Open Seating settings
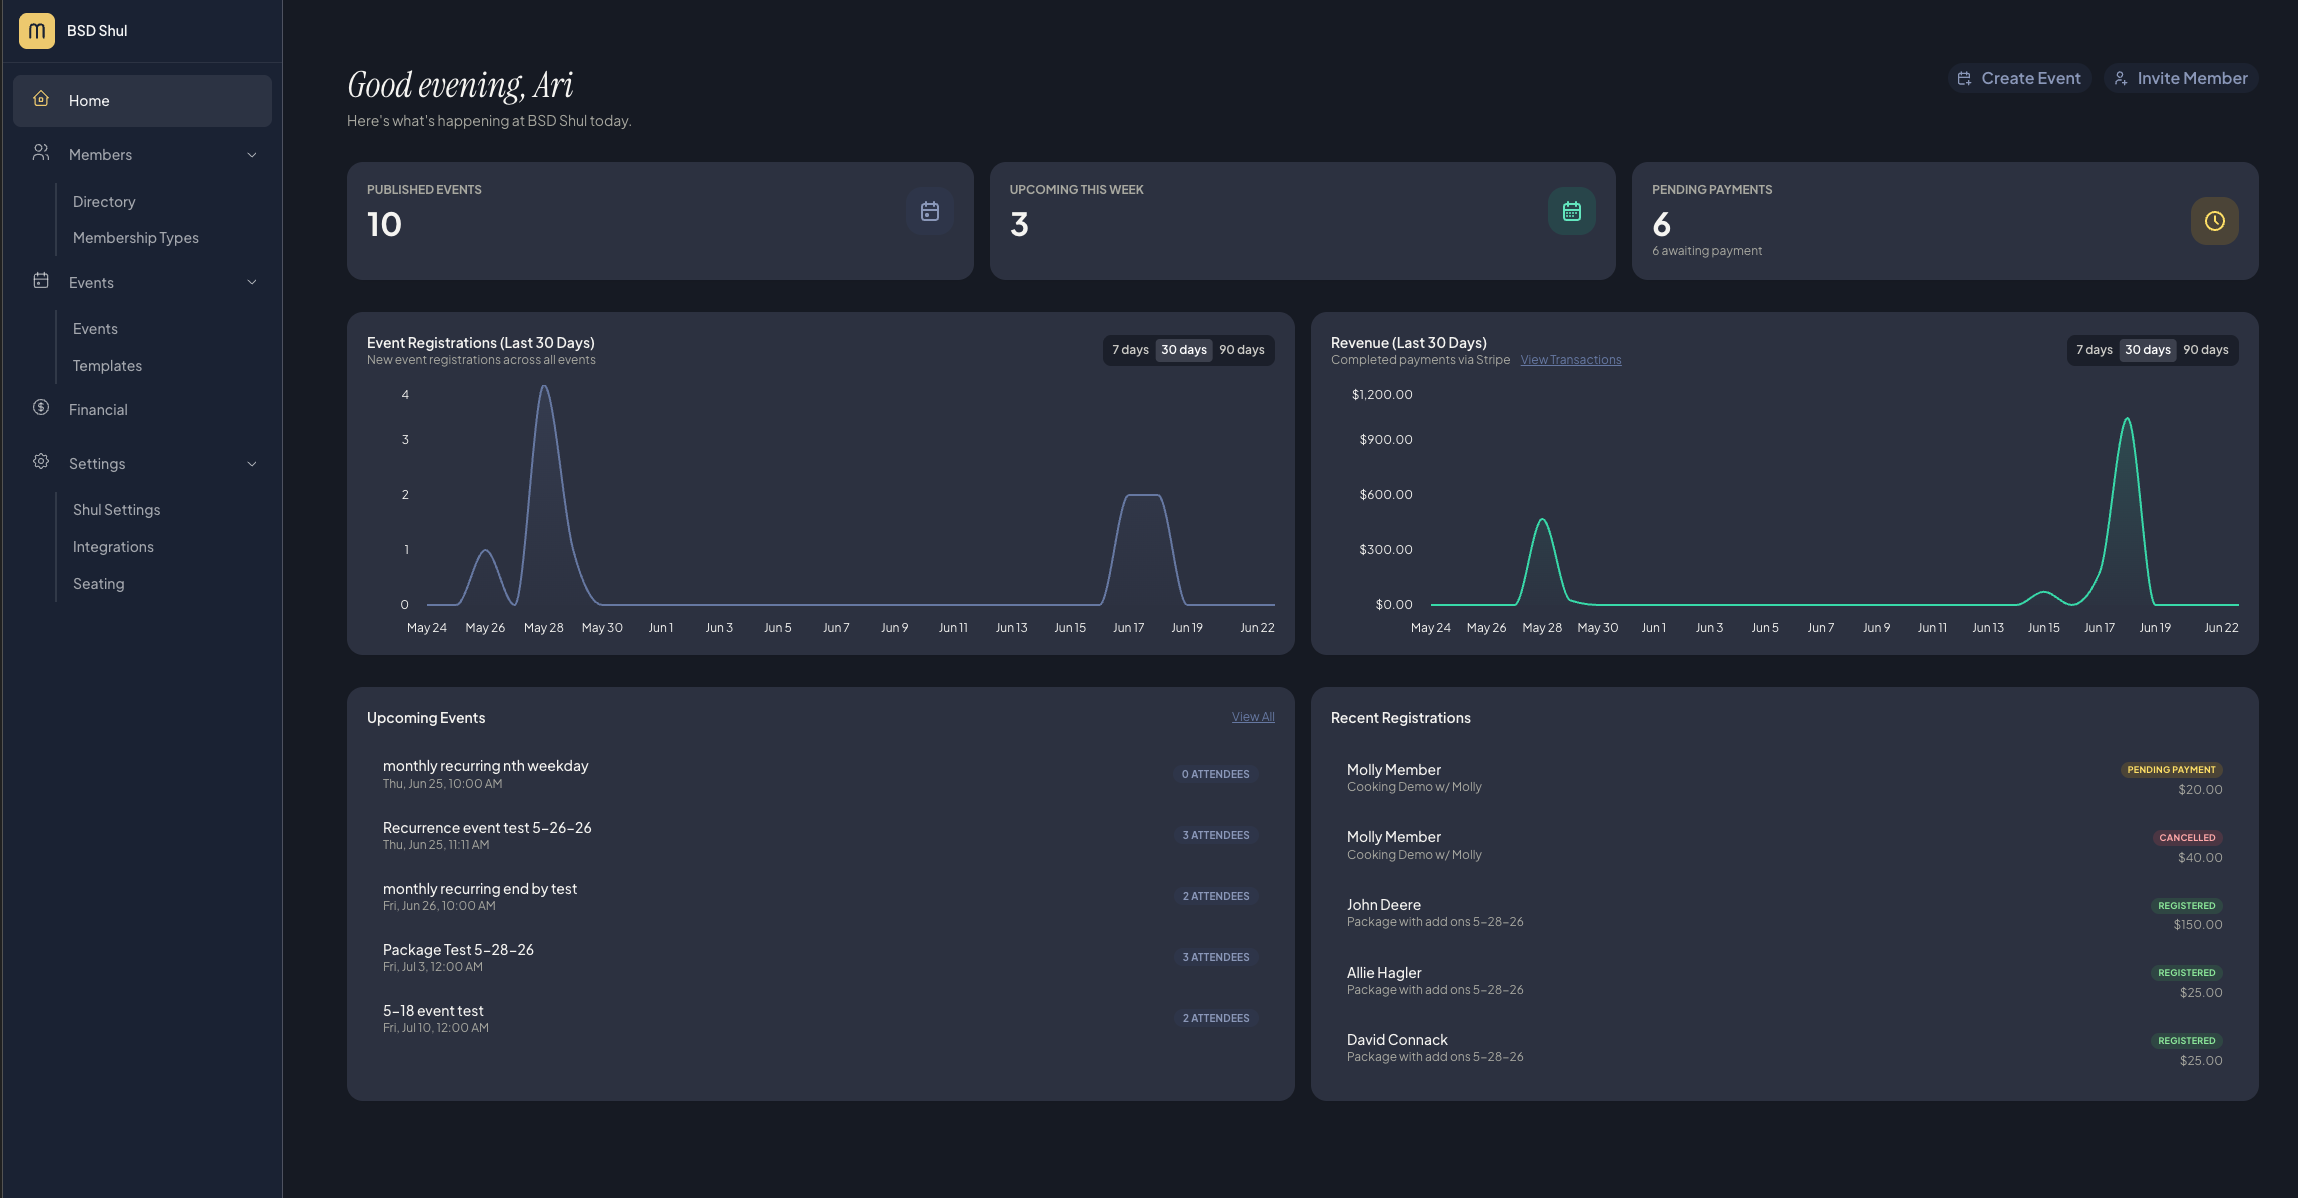 (98, 584)
